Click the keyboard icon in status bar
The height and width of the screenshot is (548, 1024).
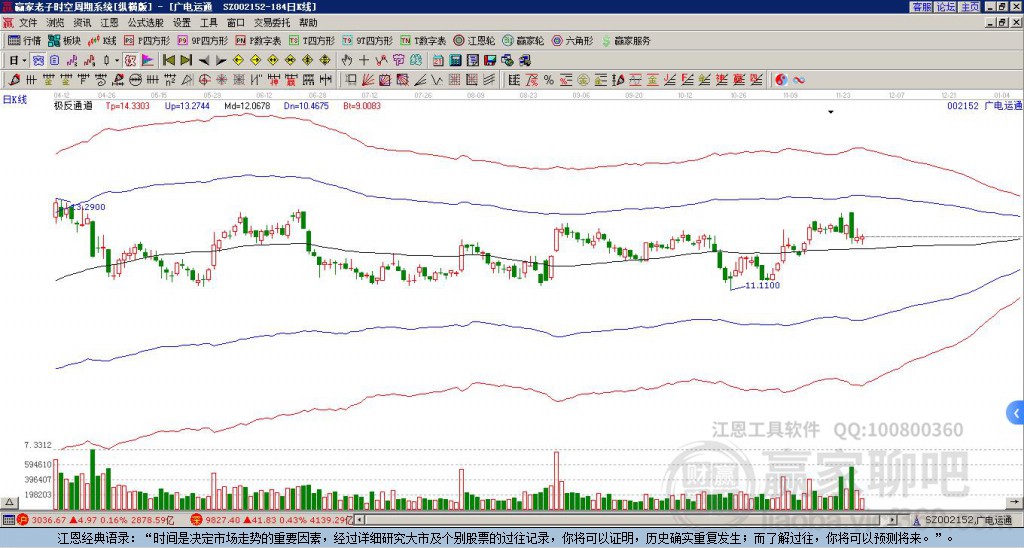click(8, 520)
